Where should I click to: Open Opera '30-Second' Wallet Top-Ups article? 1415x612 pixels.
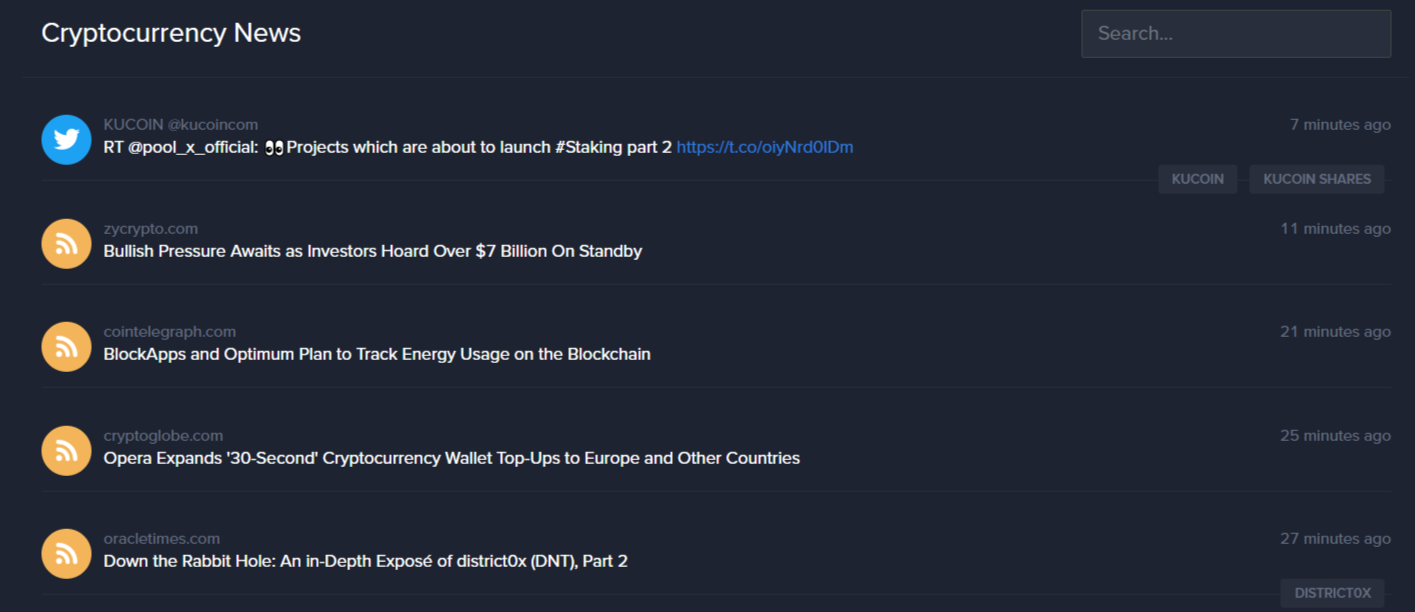452,458
